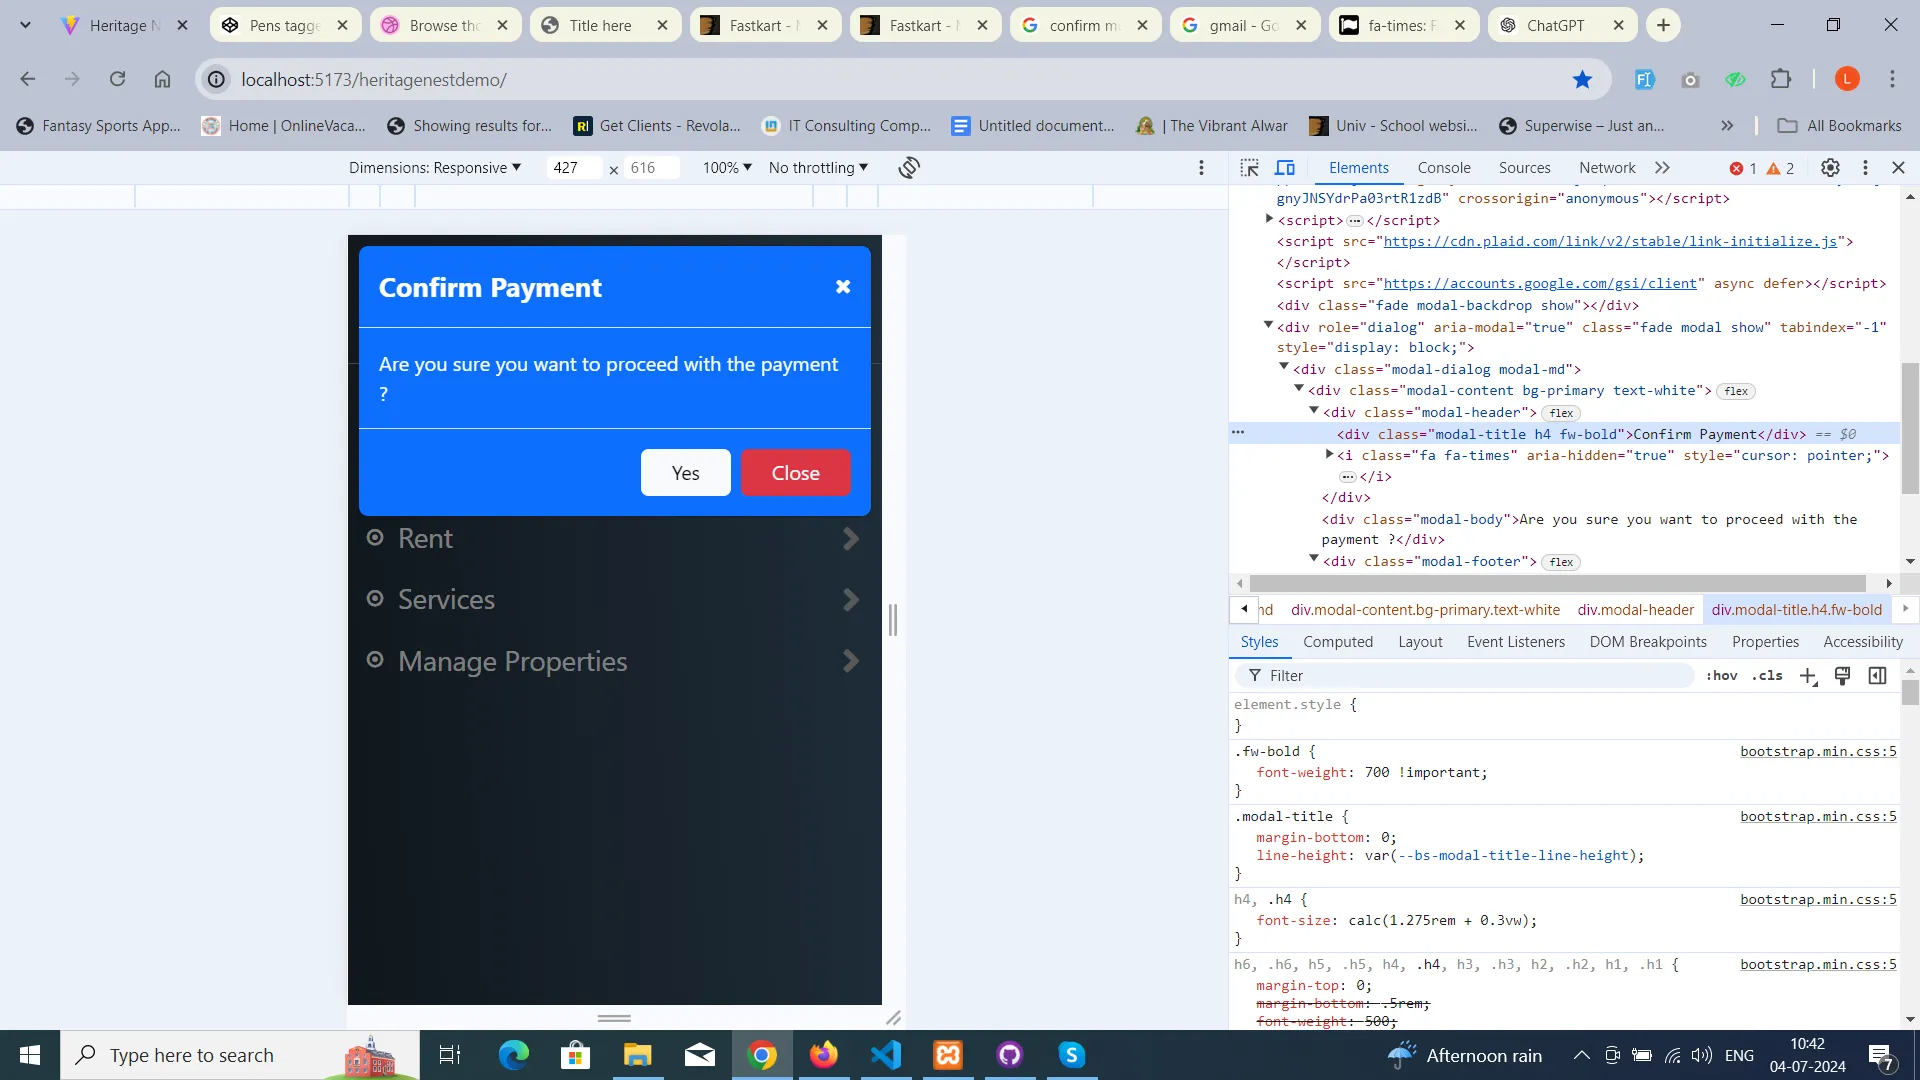Open the Computed styles tab
1920x1080 pixels.
pyautogui.click(x=1337, y=642)
